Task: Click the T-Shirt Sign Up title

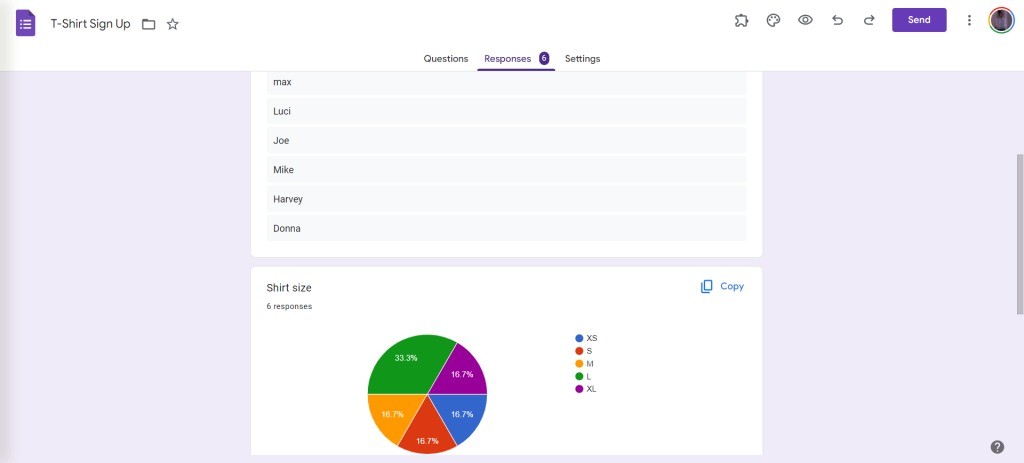Action: pos(91,24)
